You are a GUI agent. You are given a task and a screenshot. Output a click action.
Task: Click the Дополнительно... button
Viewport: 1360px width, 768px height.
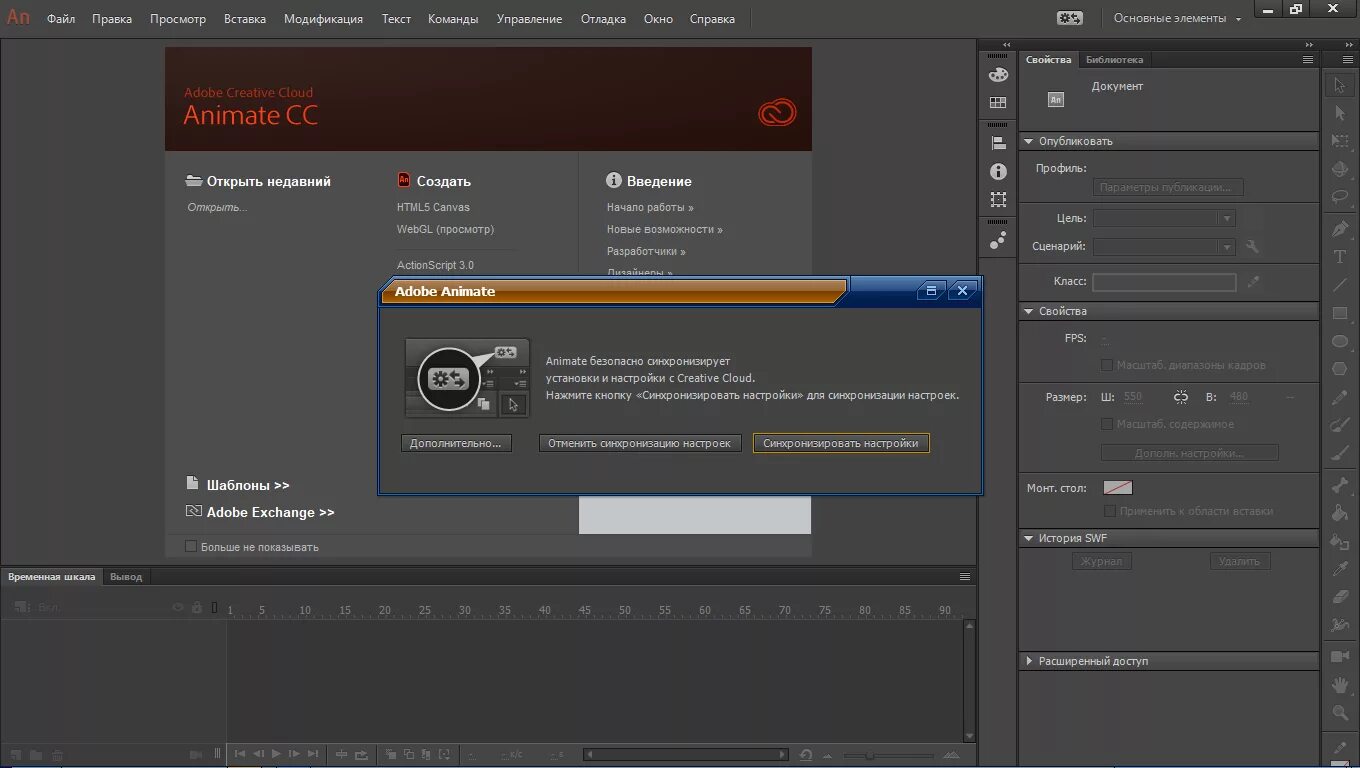(455, 443)
